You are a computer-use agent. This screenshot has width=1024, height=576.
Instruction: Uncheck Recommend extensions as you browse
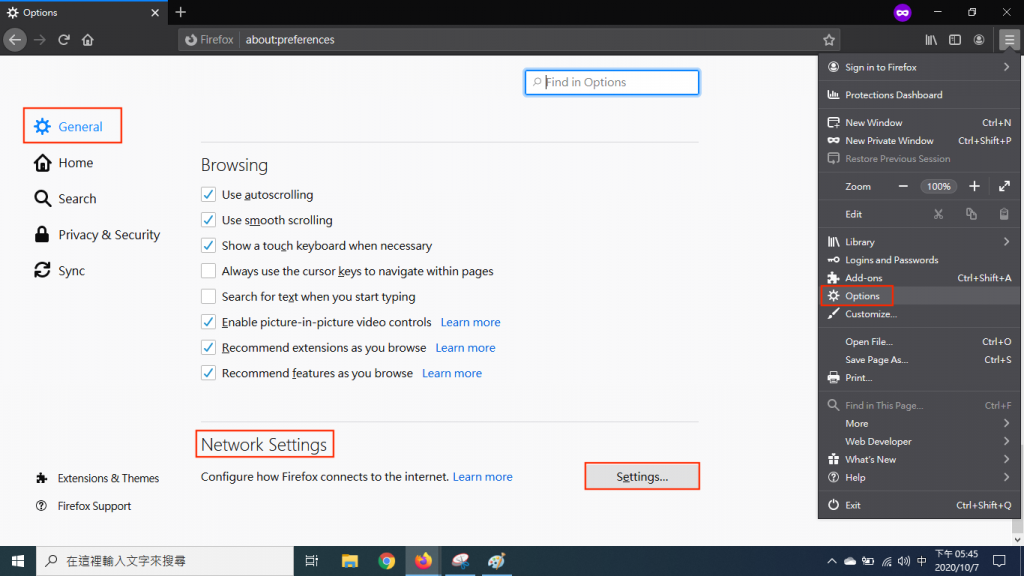click(208, 347)
